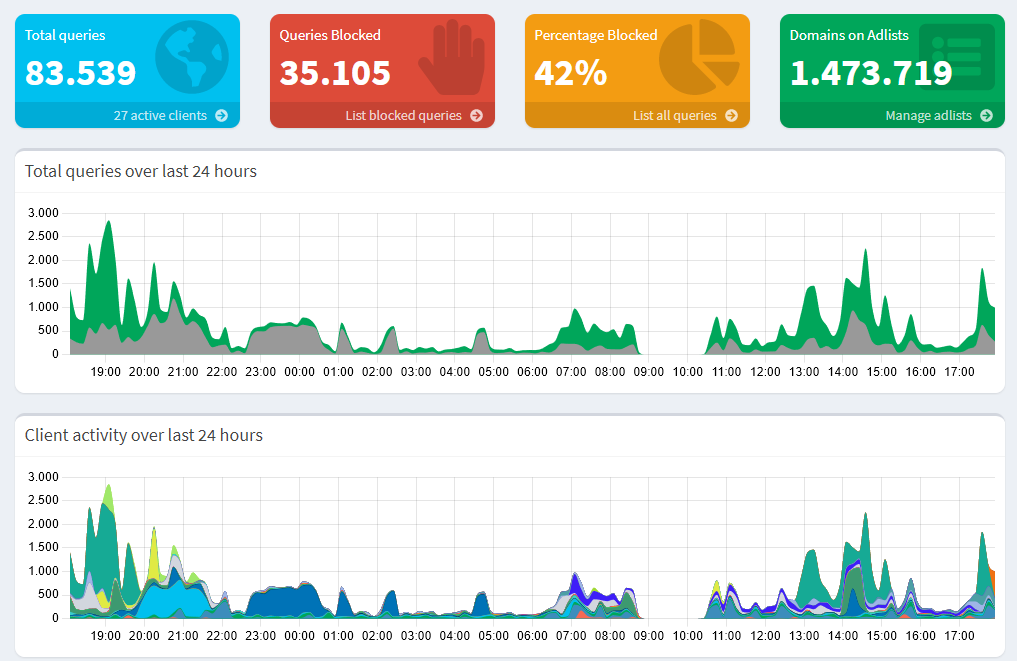Click the 19:00 peak in Total queries chart
Viewport: 1017px width, 661px height.
click(108, 222)
